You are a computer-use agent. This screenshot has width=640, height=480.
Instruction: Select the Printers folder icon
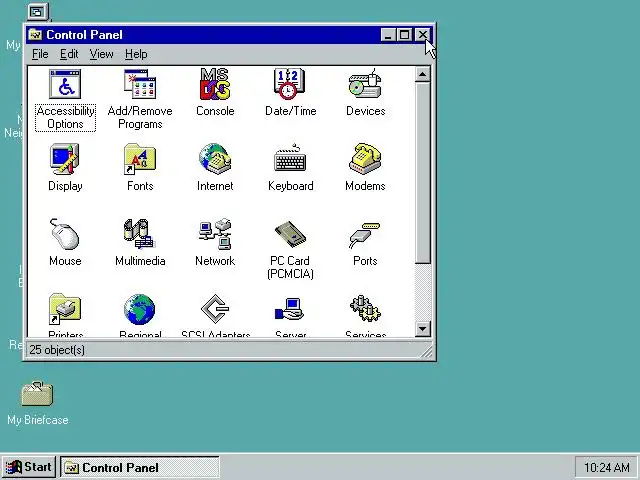(x=65, y=309)
